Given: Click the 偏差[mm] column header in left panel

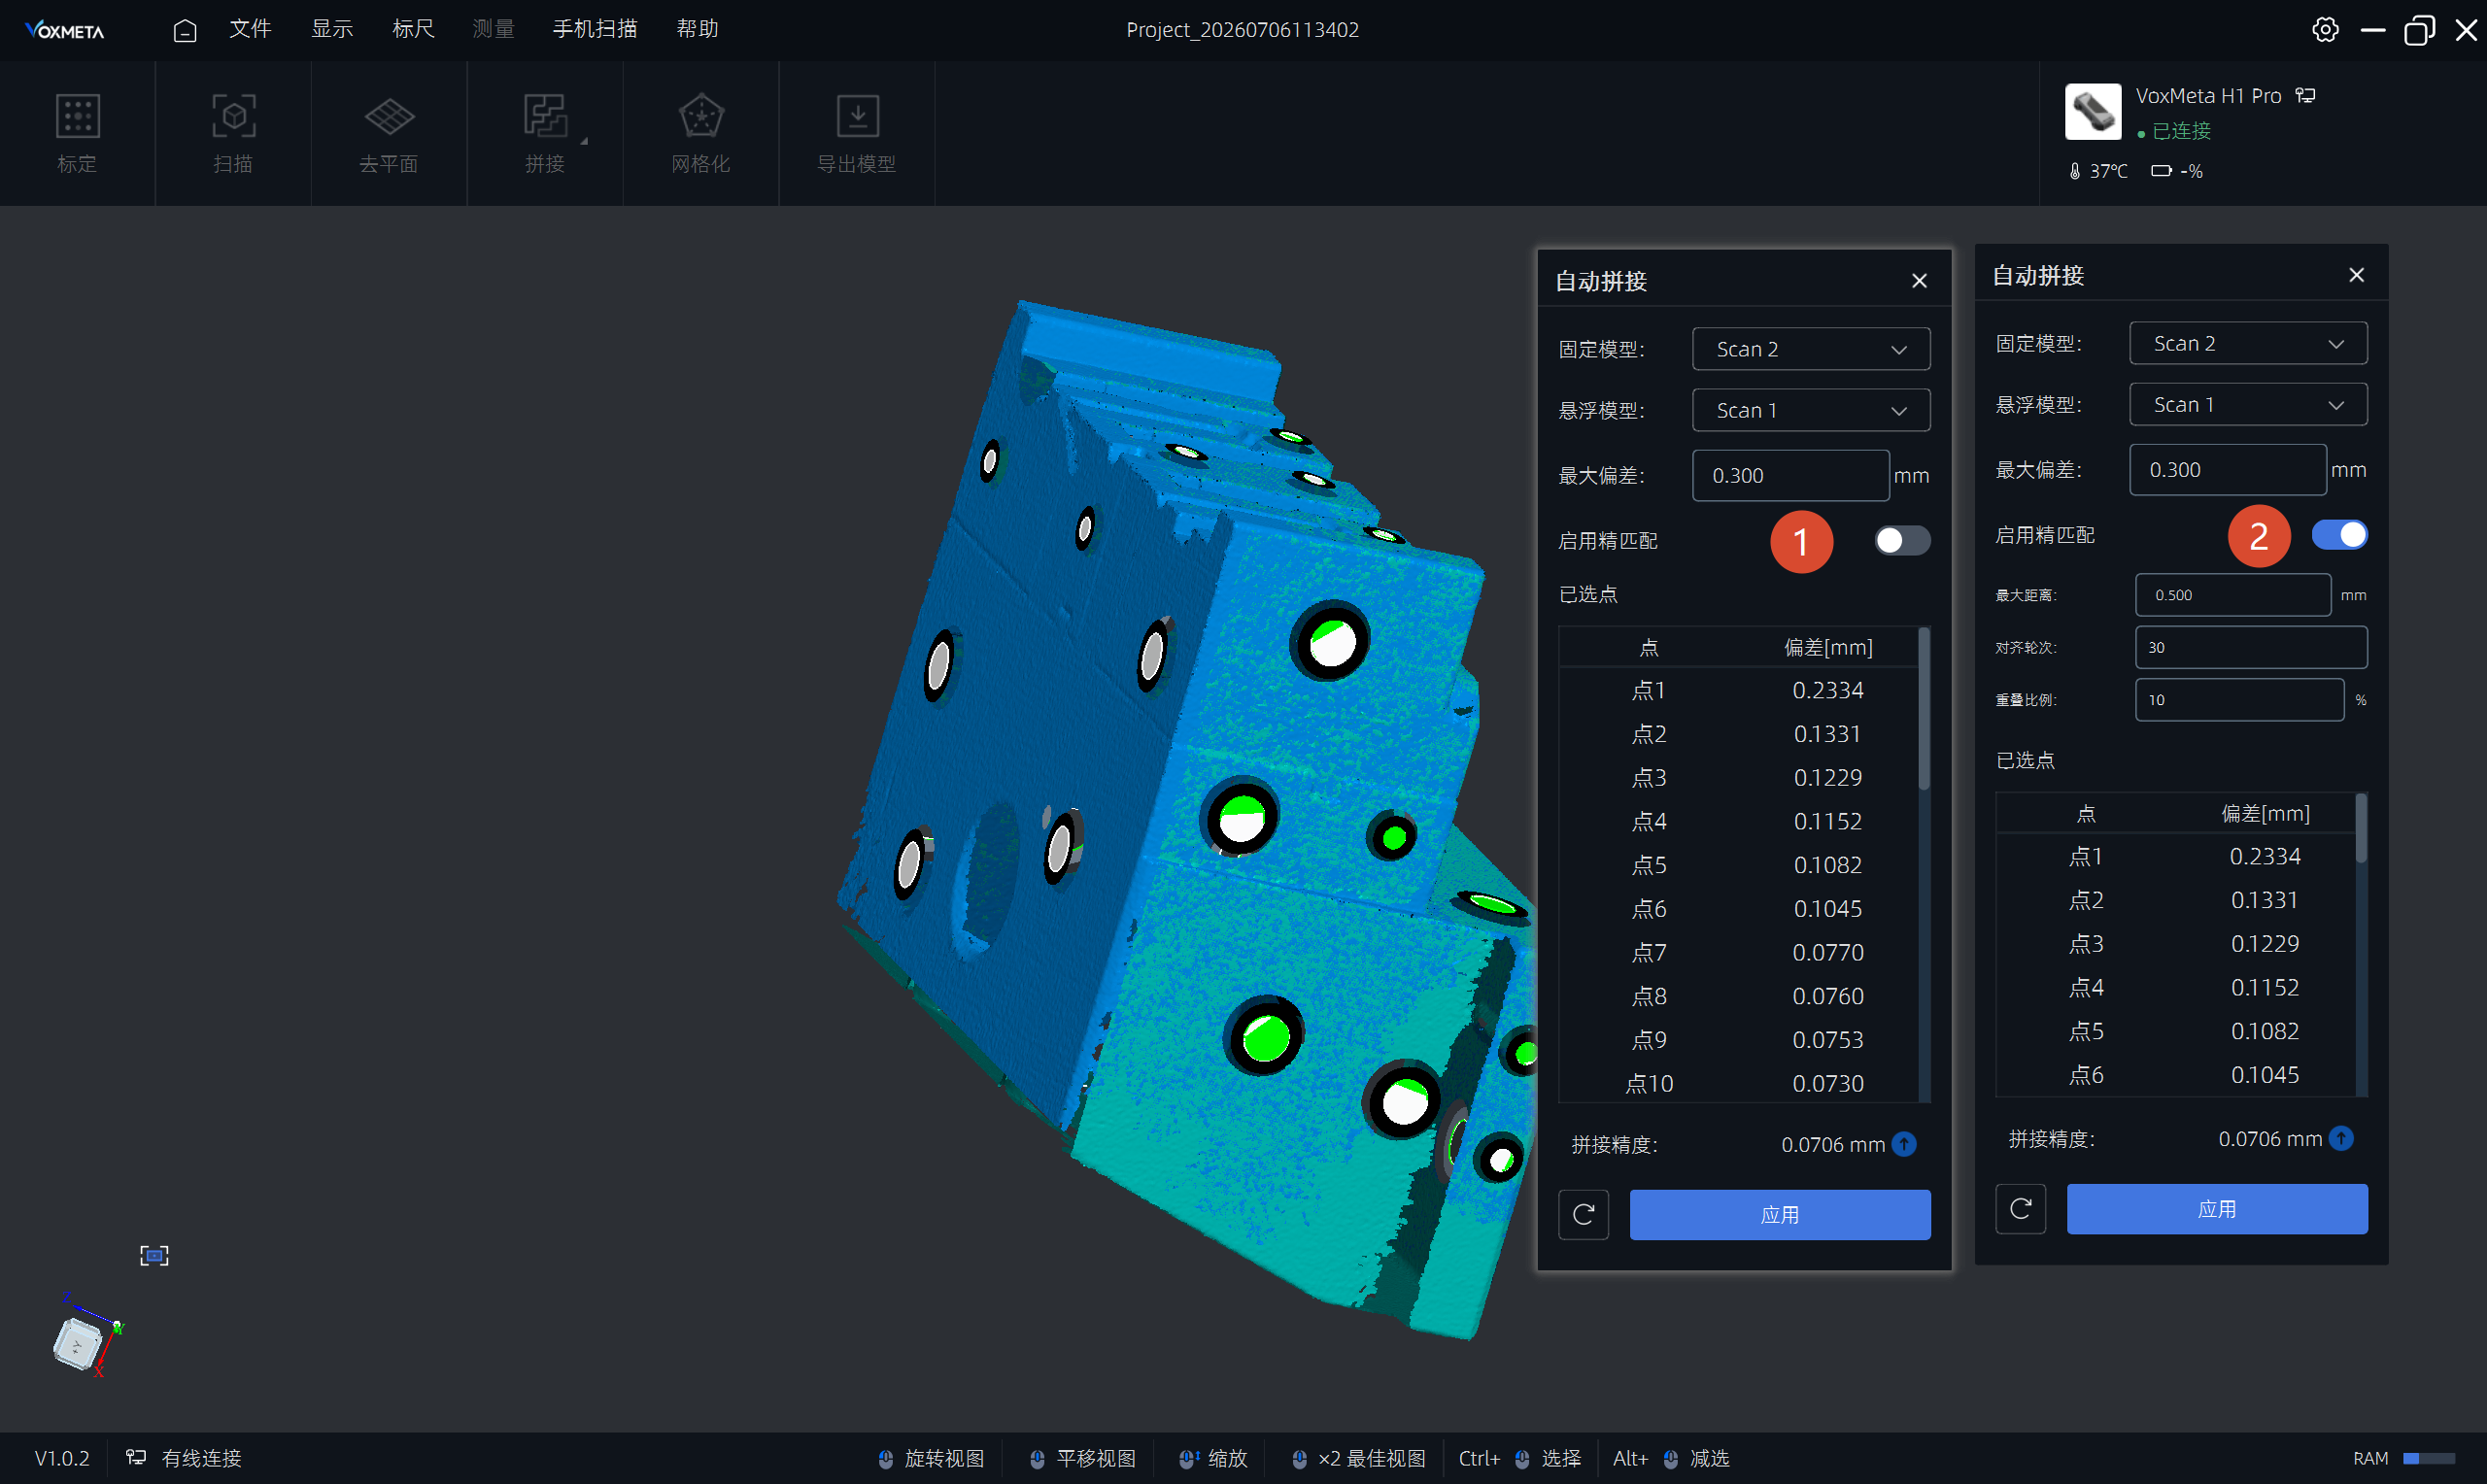Looking at the screenshot, I should click(x=1828, y=647).
